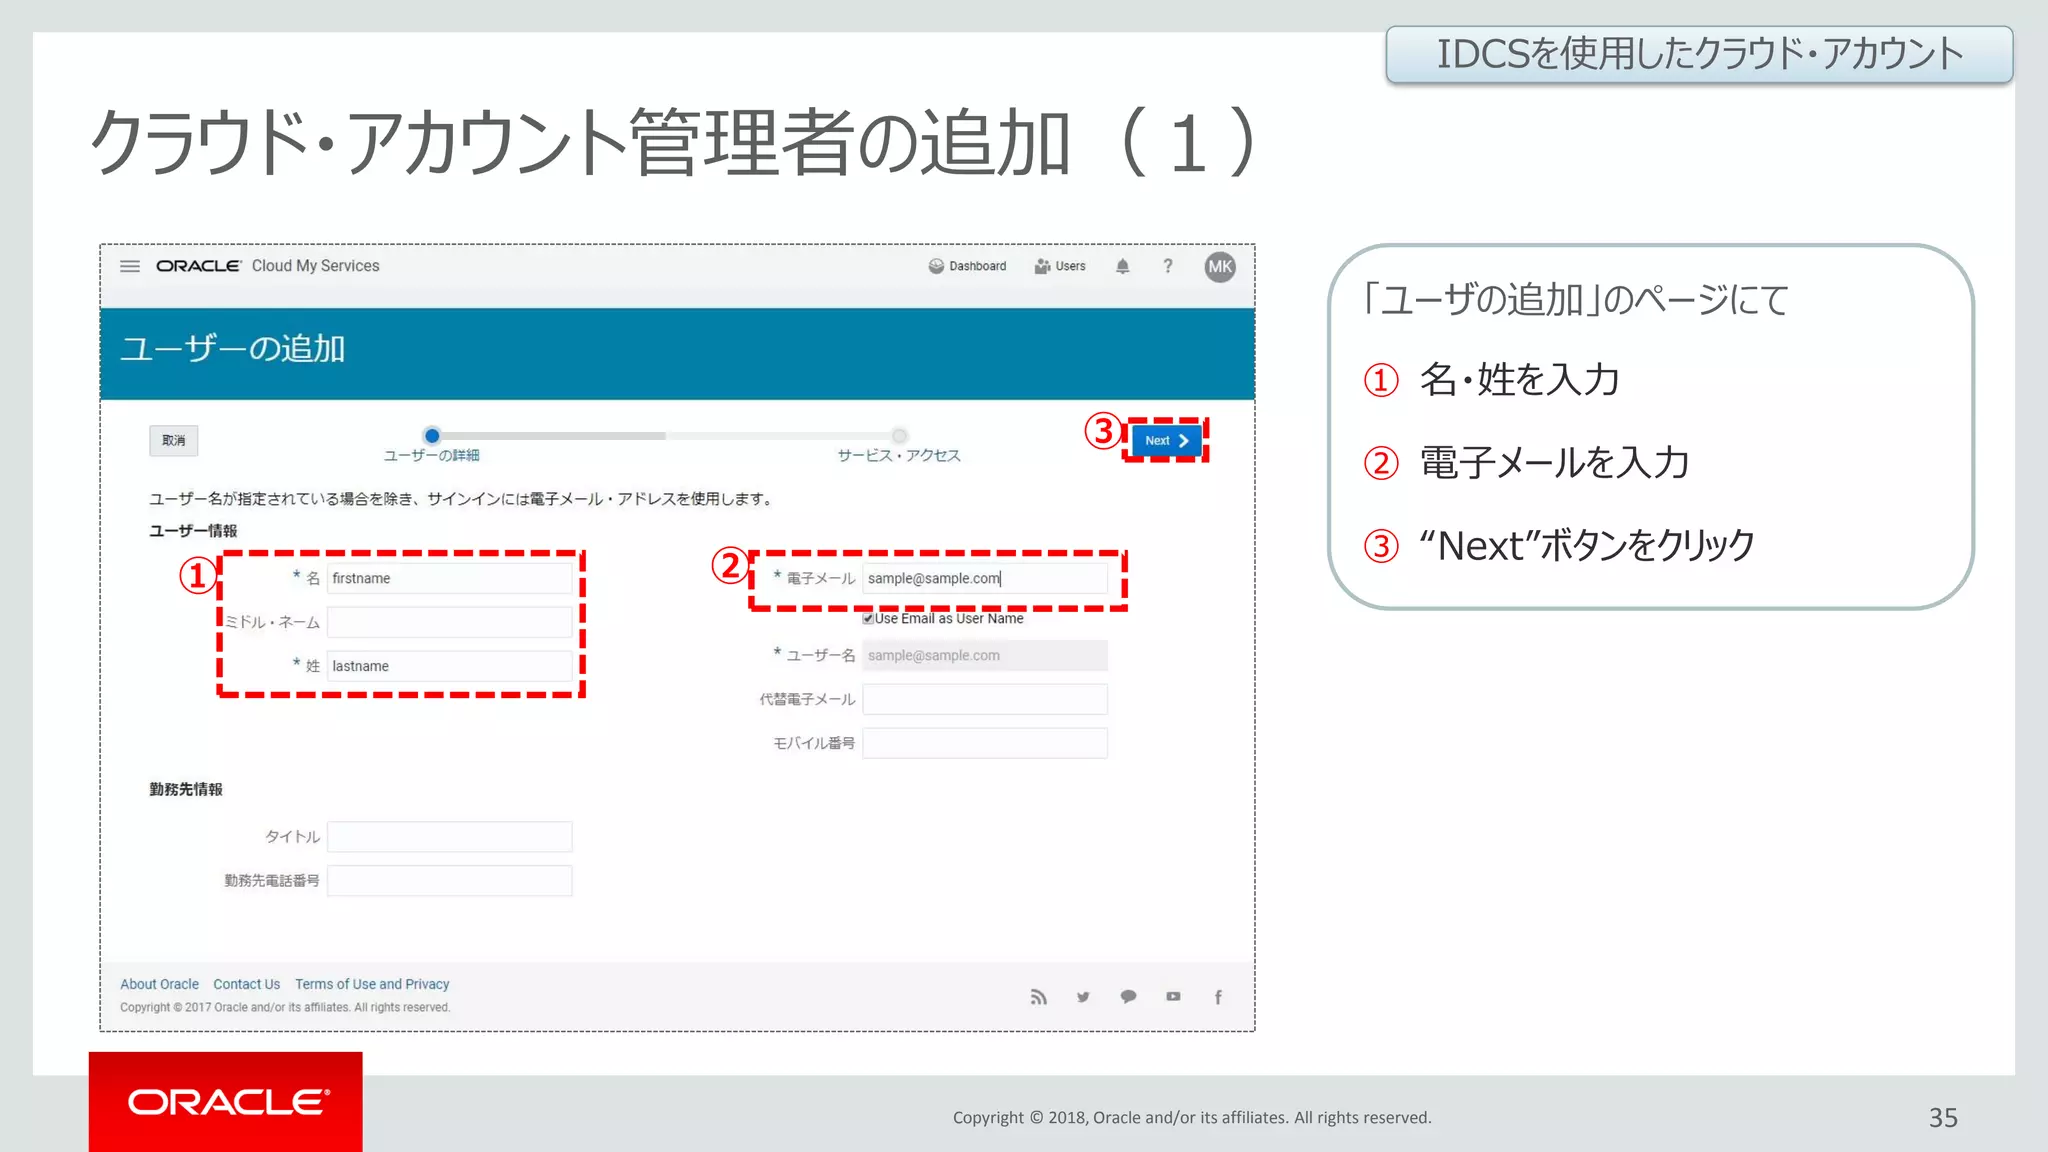Viewport: 2048px width, 1152px height.
Task: Open the Dashboard link in header
Action: point(967,266)
